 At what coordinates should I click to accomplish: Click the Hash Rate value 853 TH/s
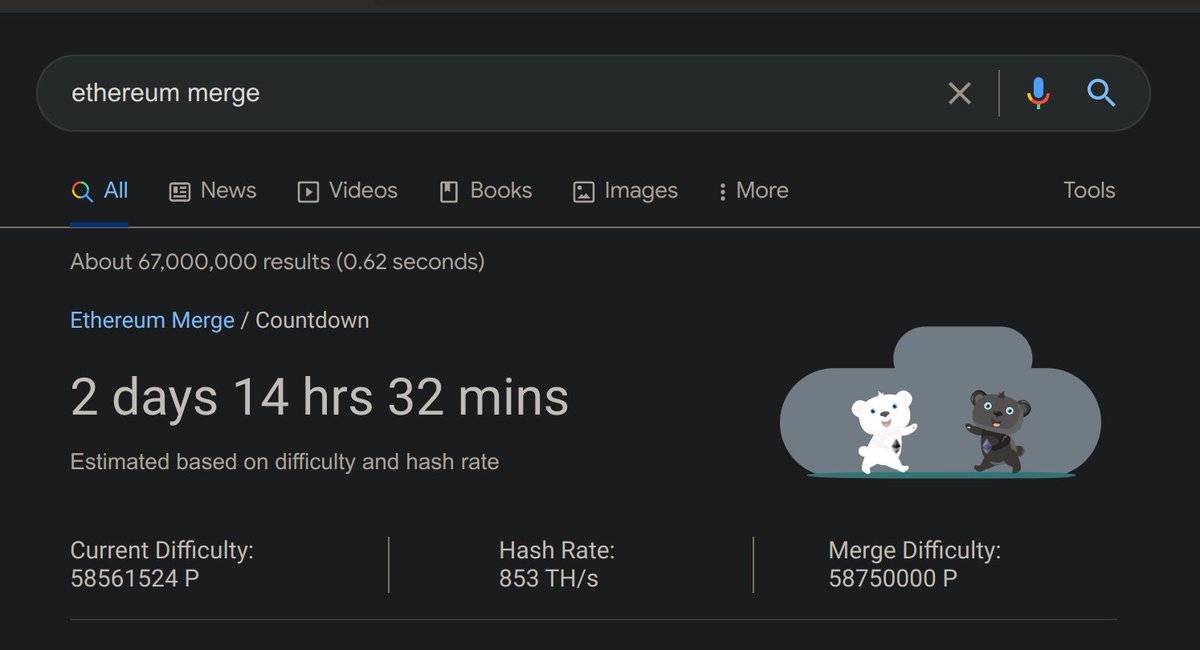pos(549,578)
